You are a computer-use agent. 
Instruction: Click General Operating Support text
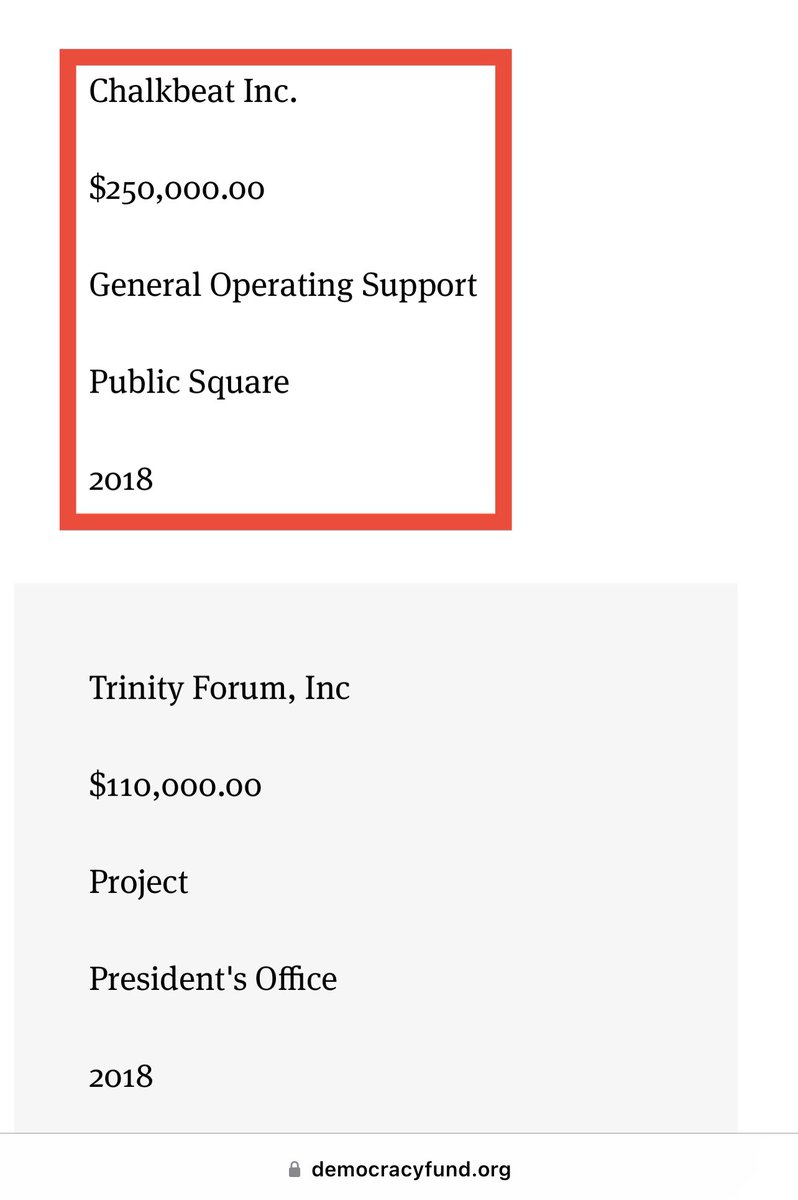pos(283,286)
